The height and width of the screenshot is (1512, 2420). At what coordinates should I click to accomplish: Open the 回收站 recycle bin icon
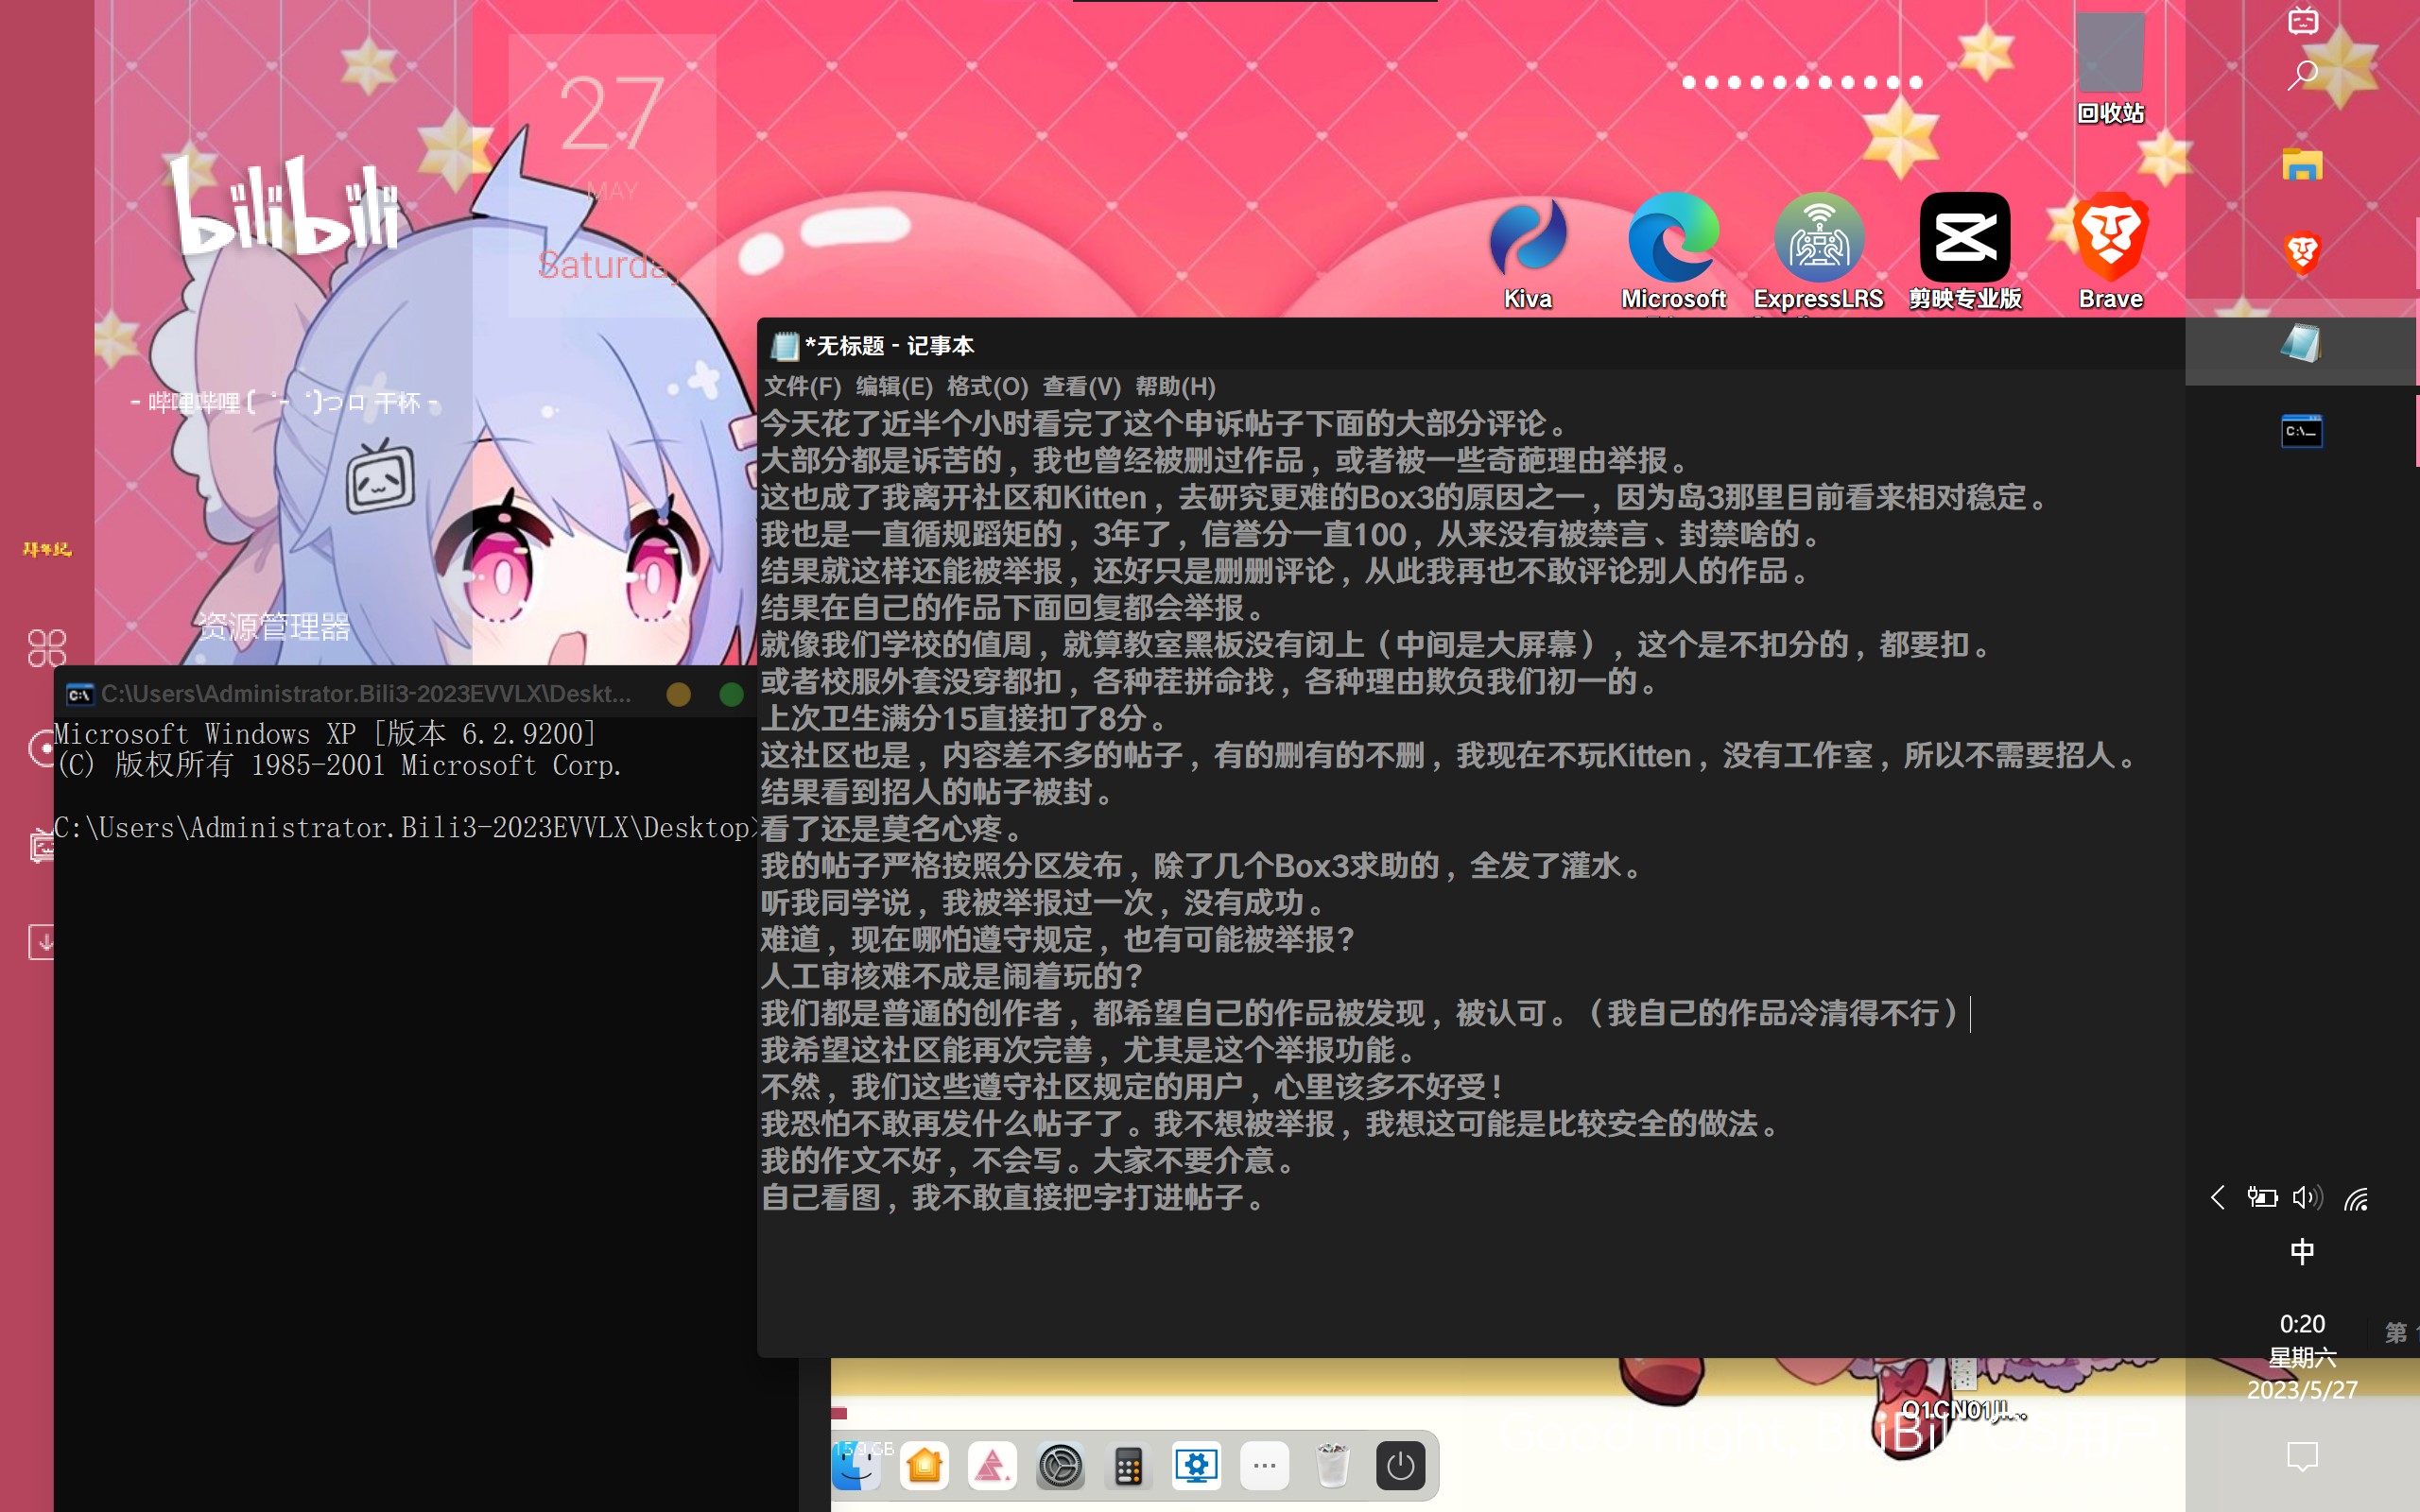tap(2110, 70)
